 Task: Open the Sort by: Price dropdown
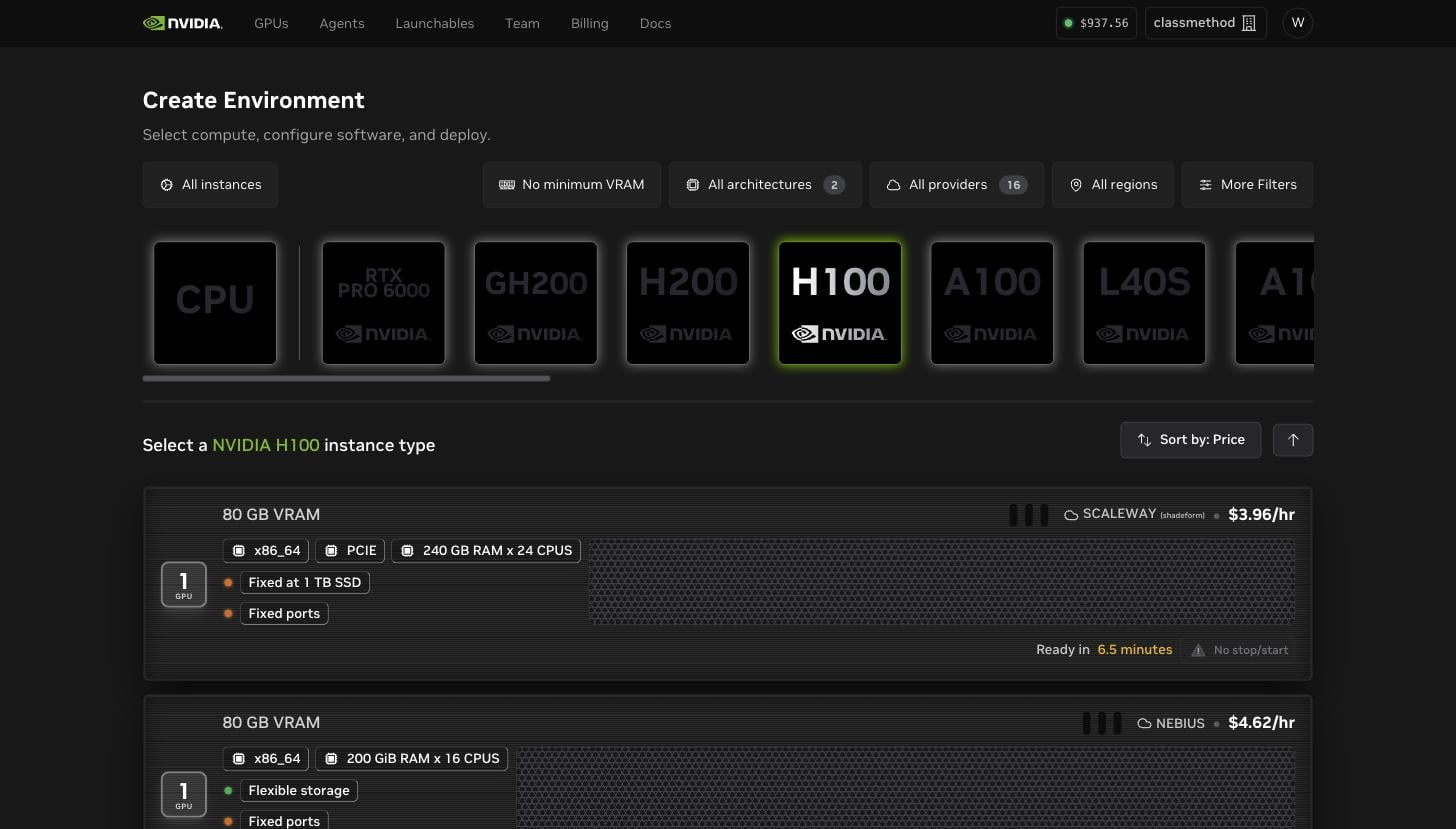pos(1191,440)
